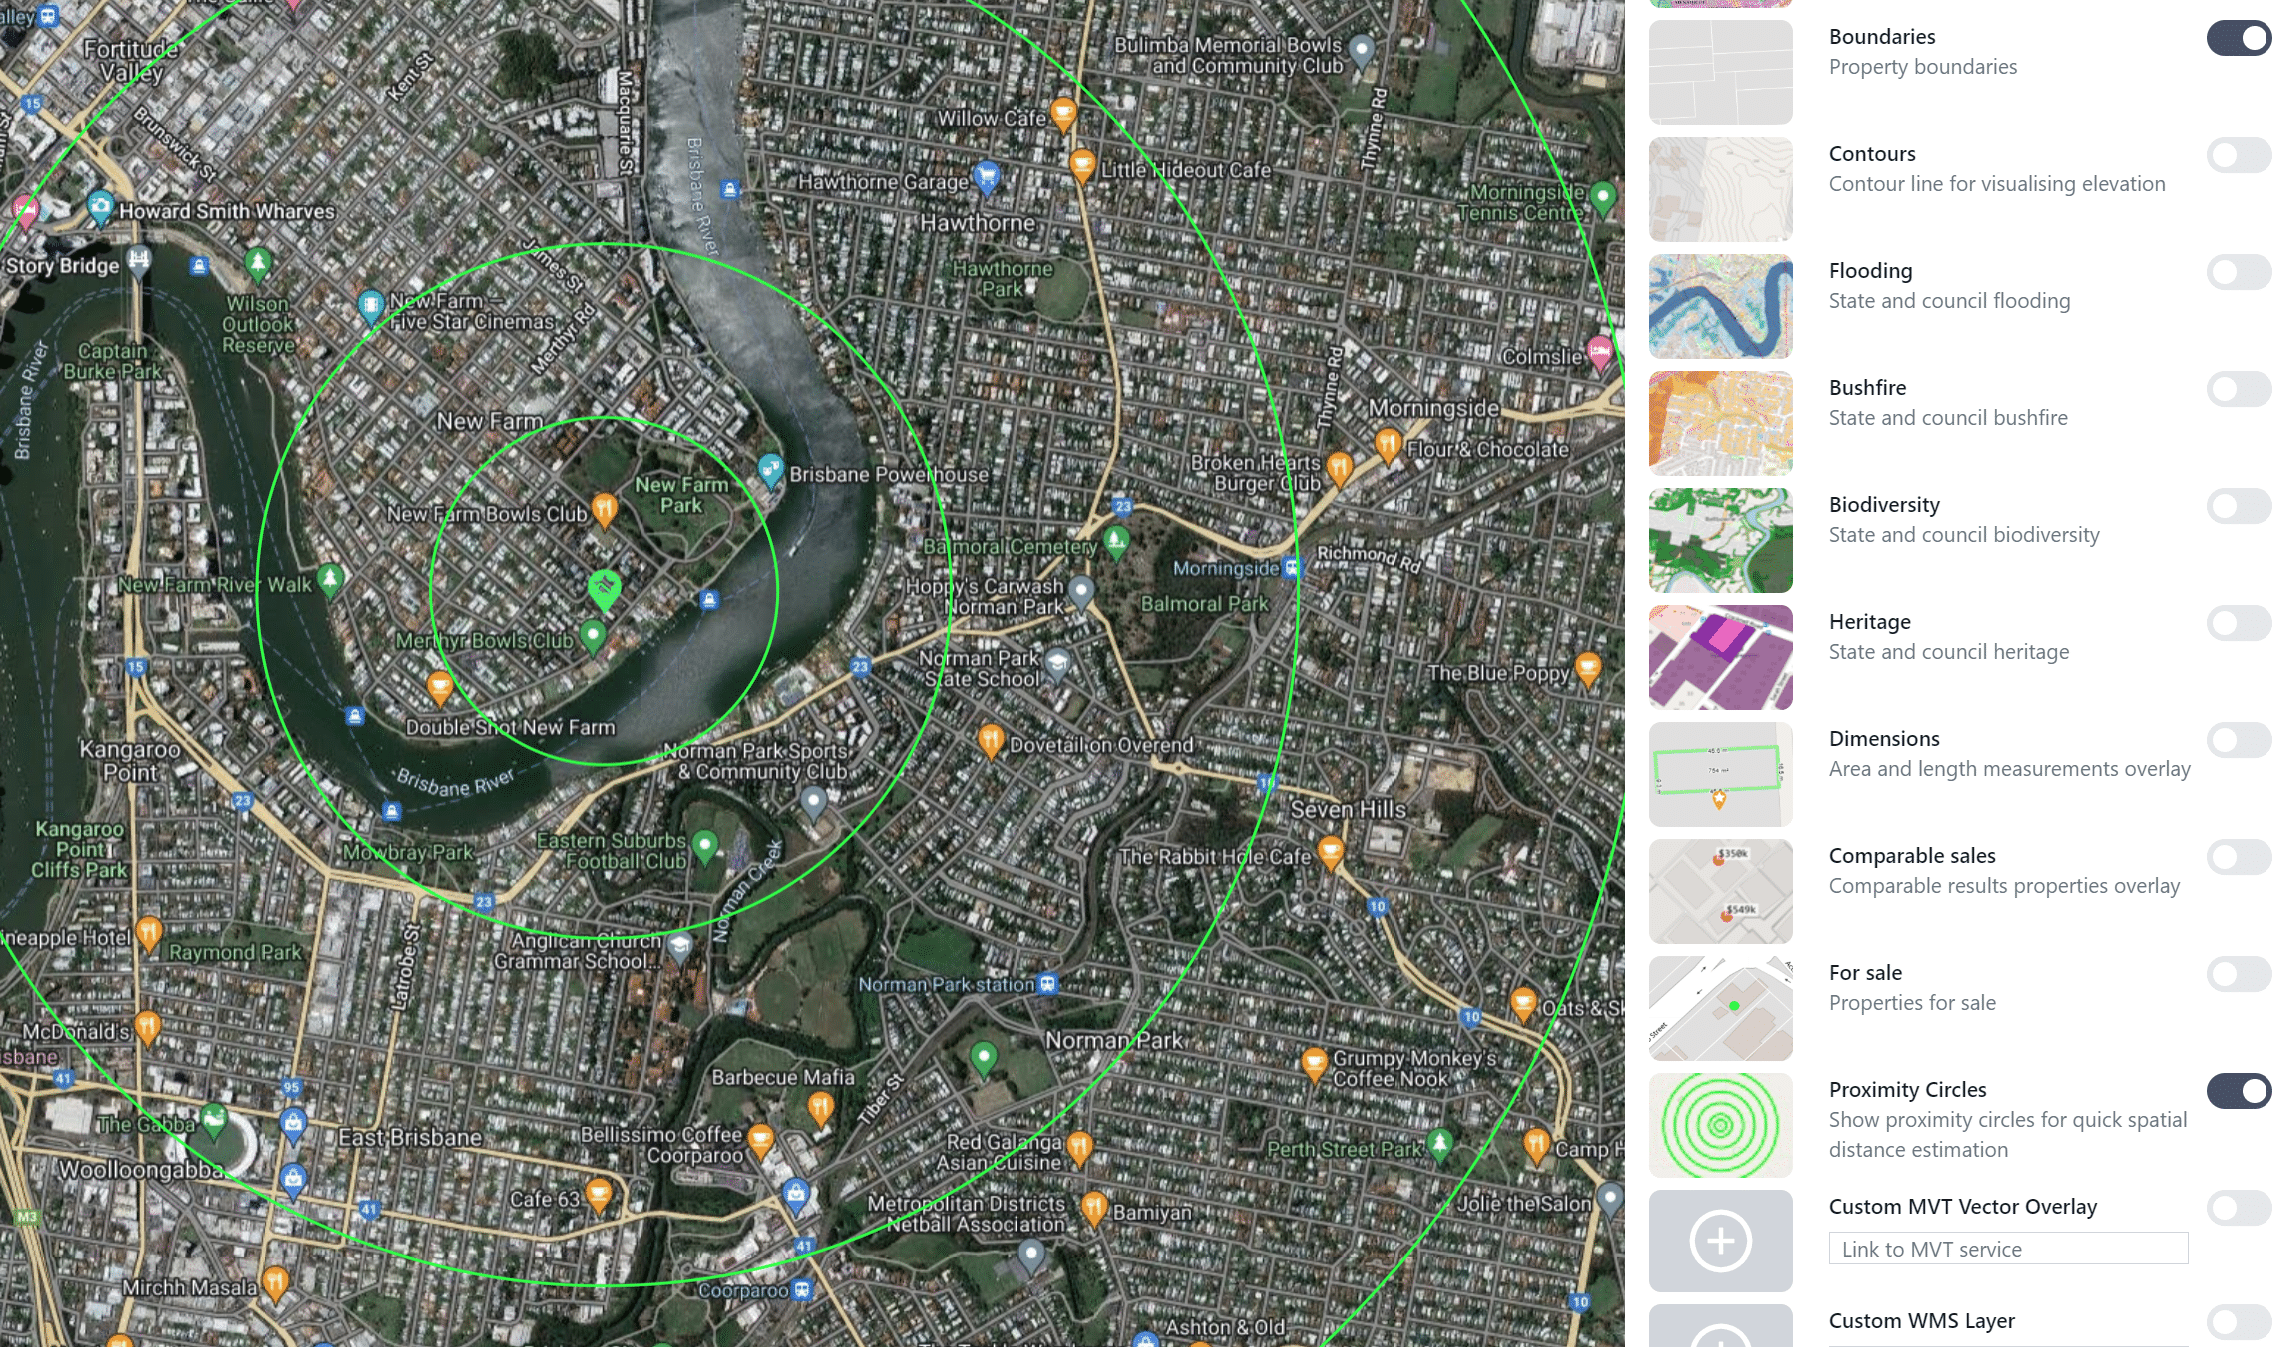Click the Contours layer thumbnail
This screenshot has width=2275, height=1347.
coord(1720,189)
